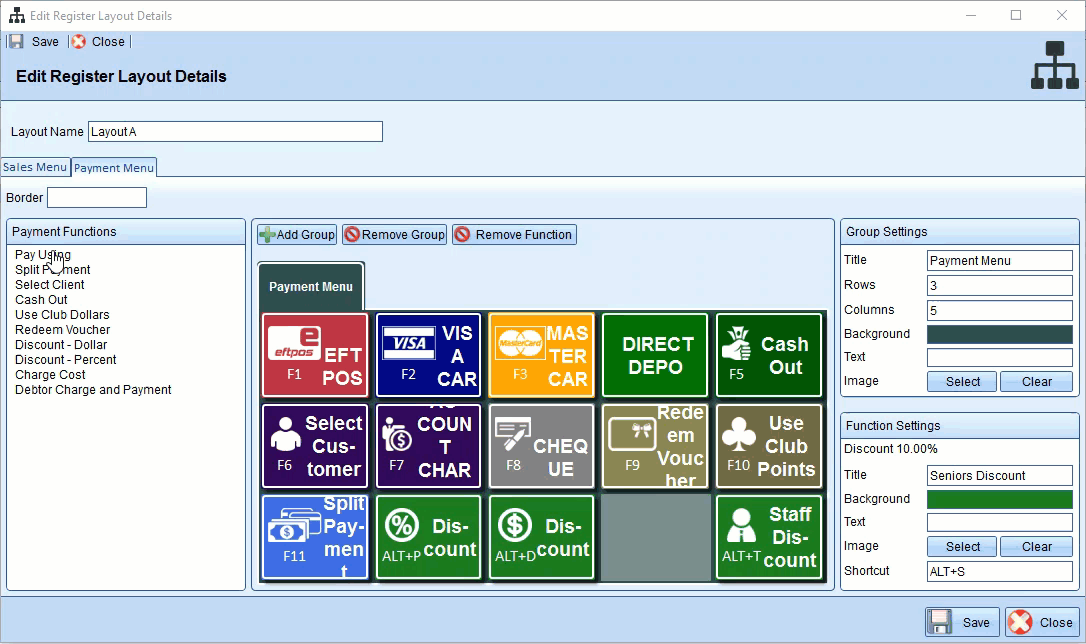
Task: Open Group Settings Text color swatch
Action: pyautogui.click(x=999, y=357)
